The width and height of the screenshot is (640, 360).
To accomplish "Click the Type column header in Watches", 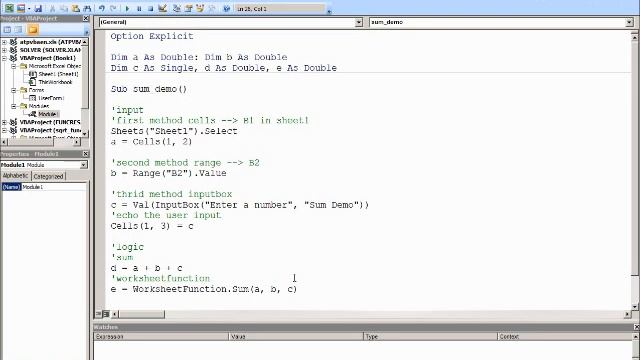I will pos(430,337).
